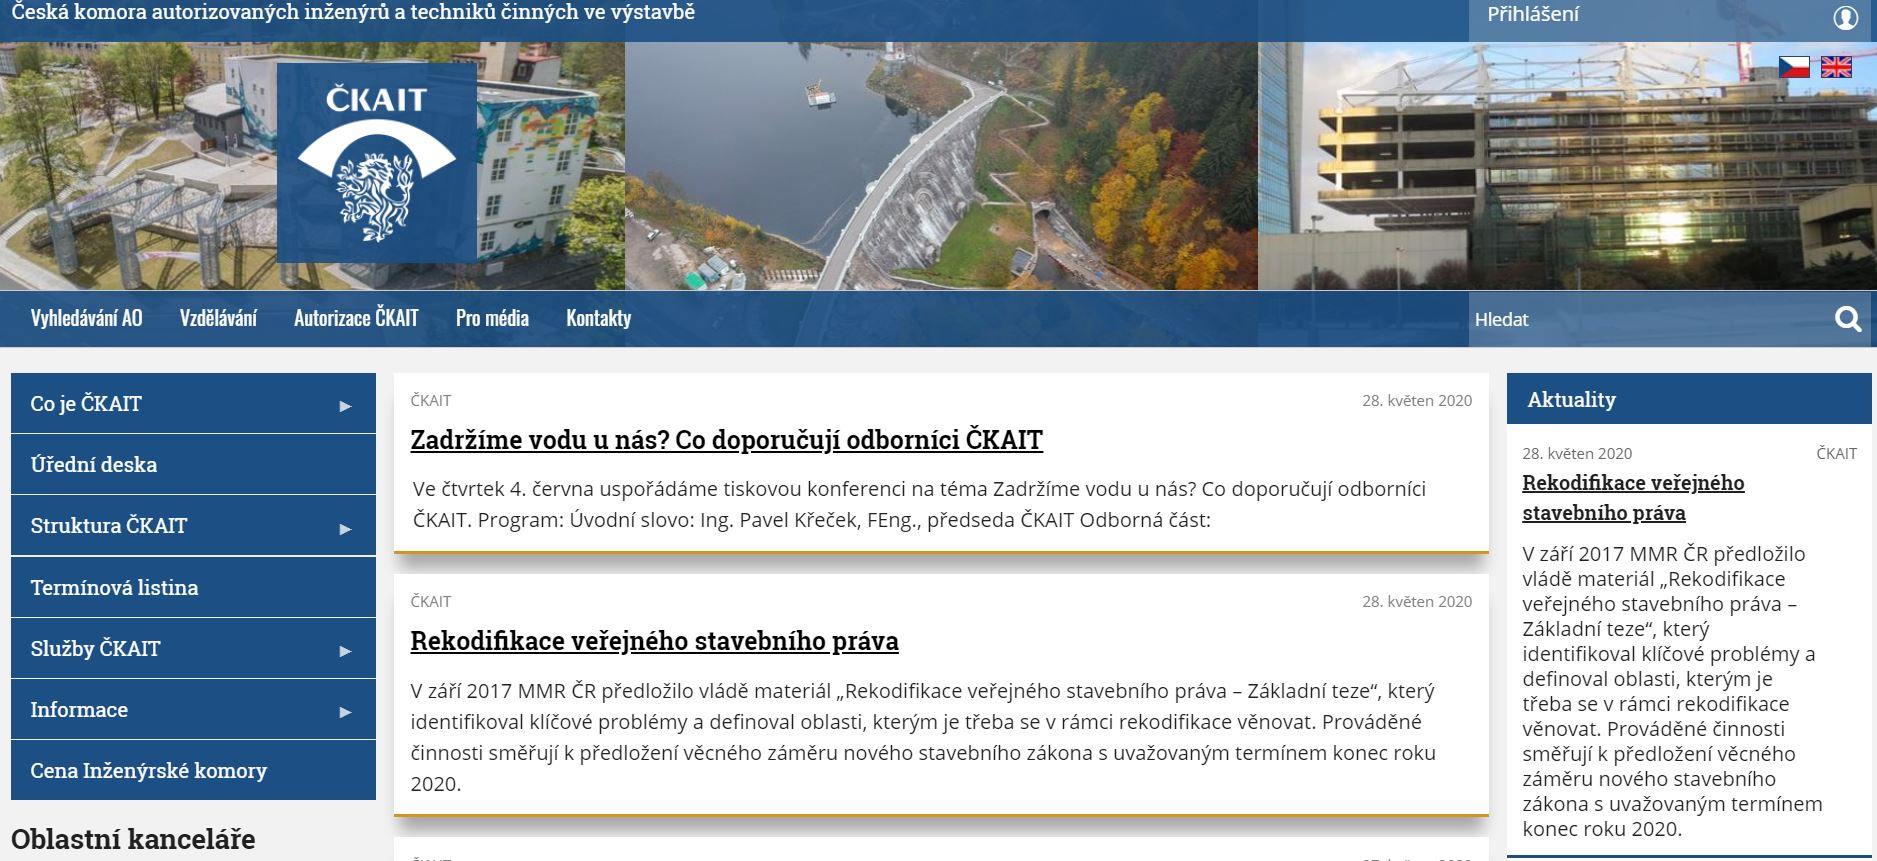Click the construction site banner photo

[1567, 166]
